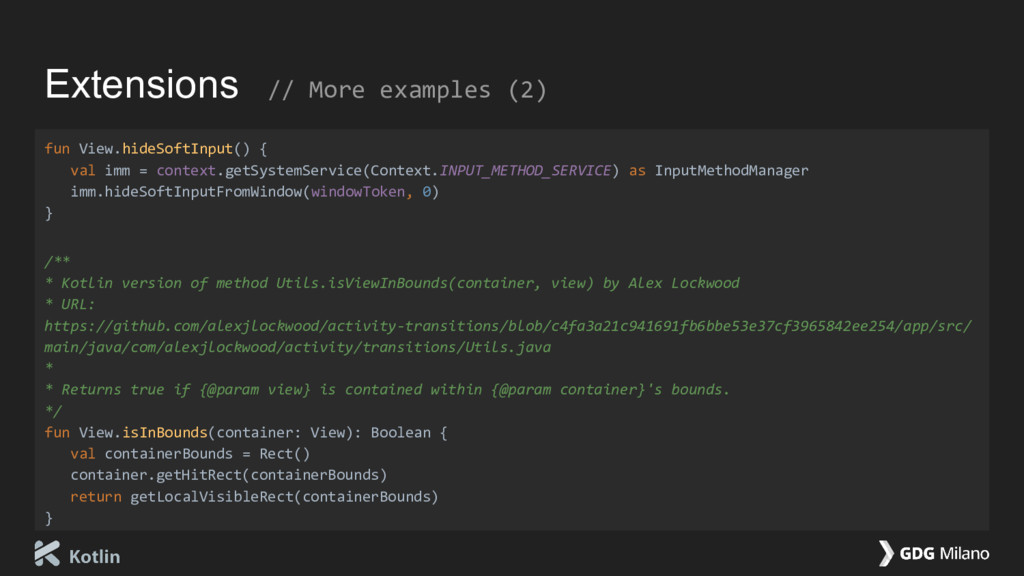Click 'return getLocalVisibleRect' line
Screen dimensions: 1024x576
(254, 497)
